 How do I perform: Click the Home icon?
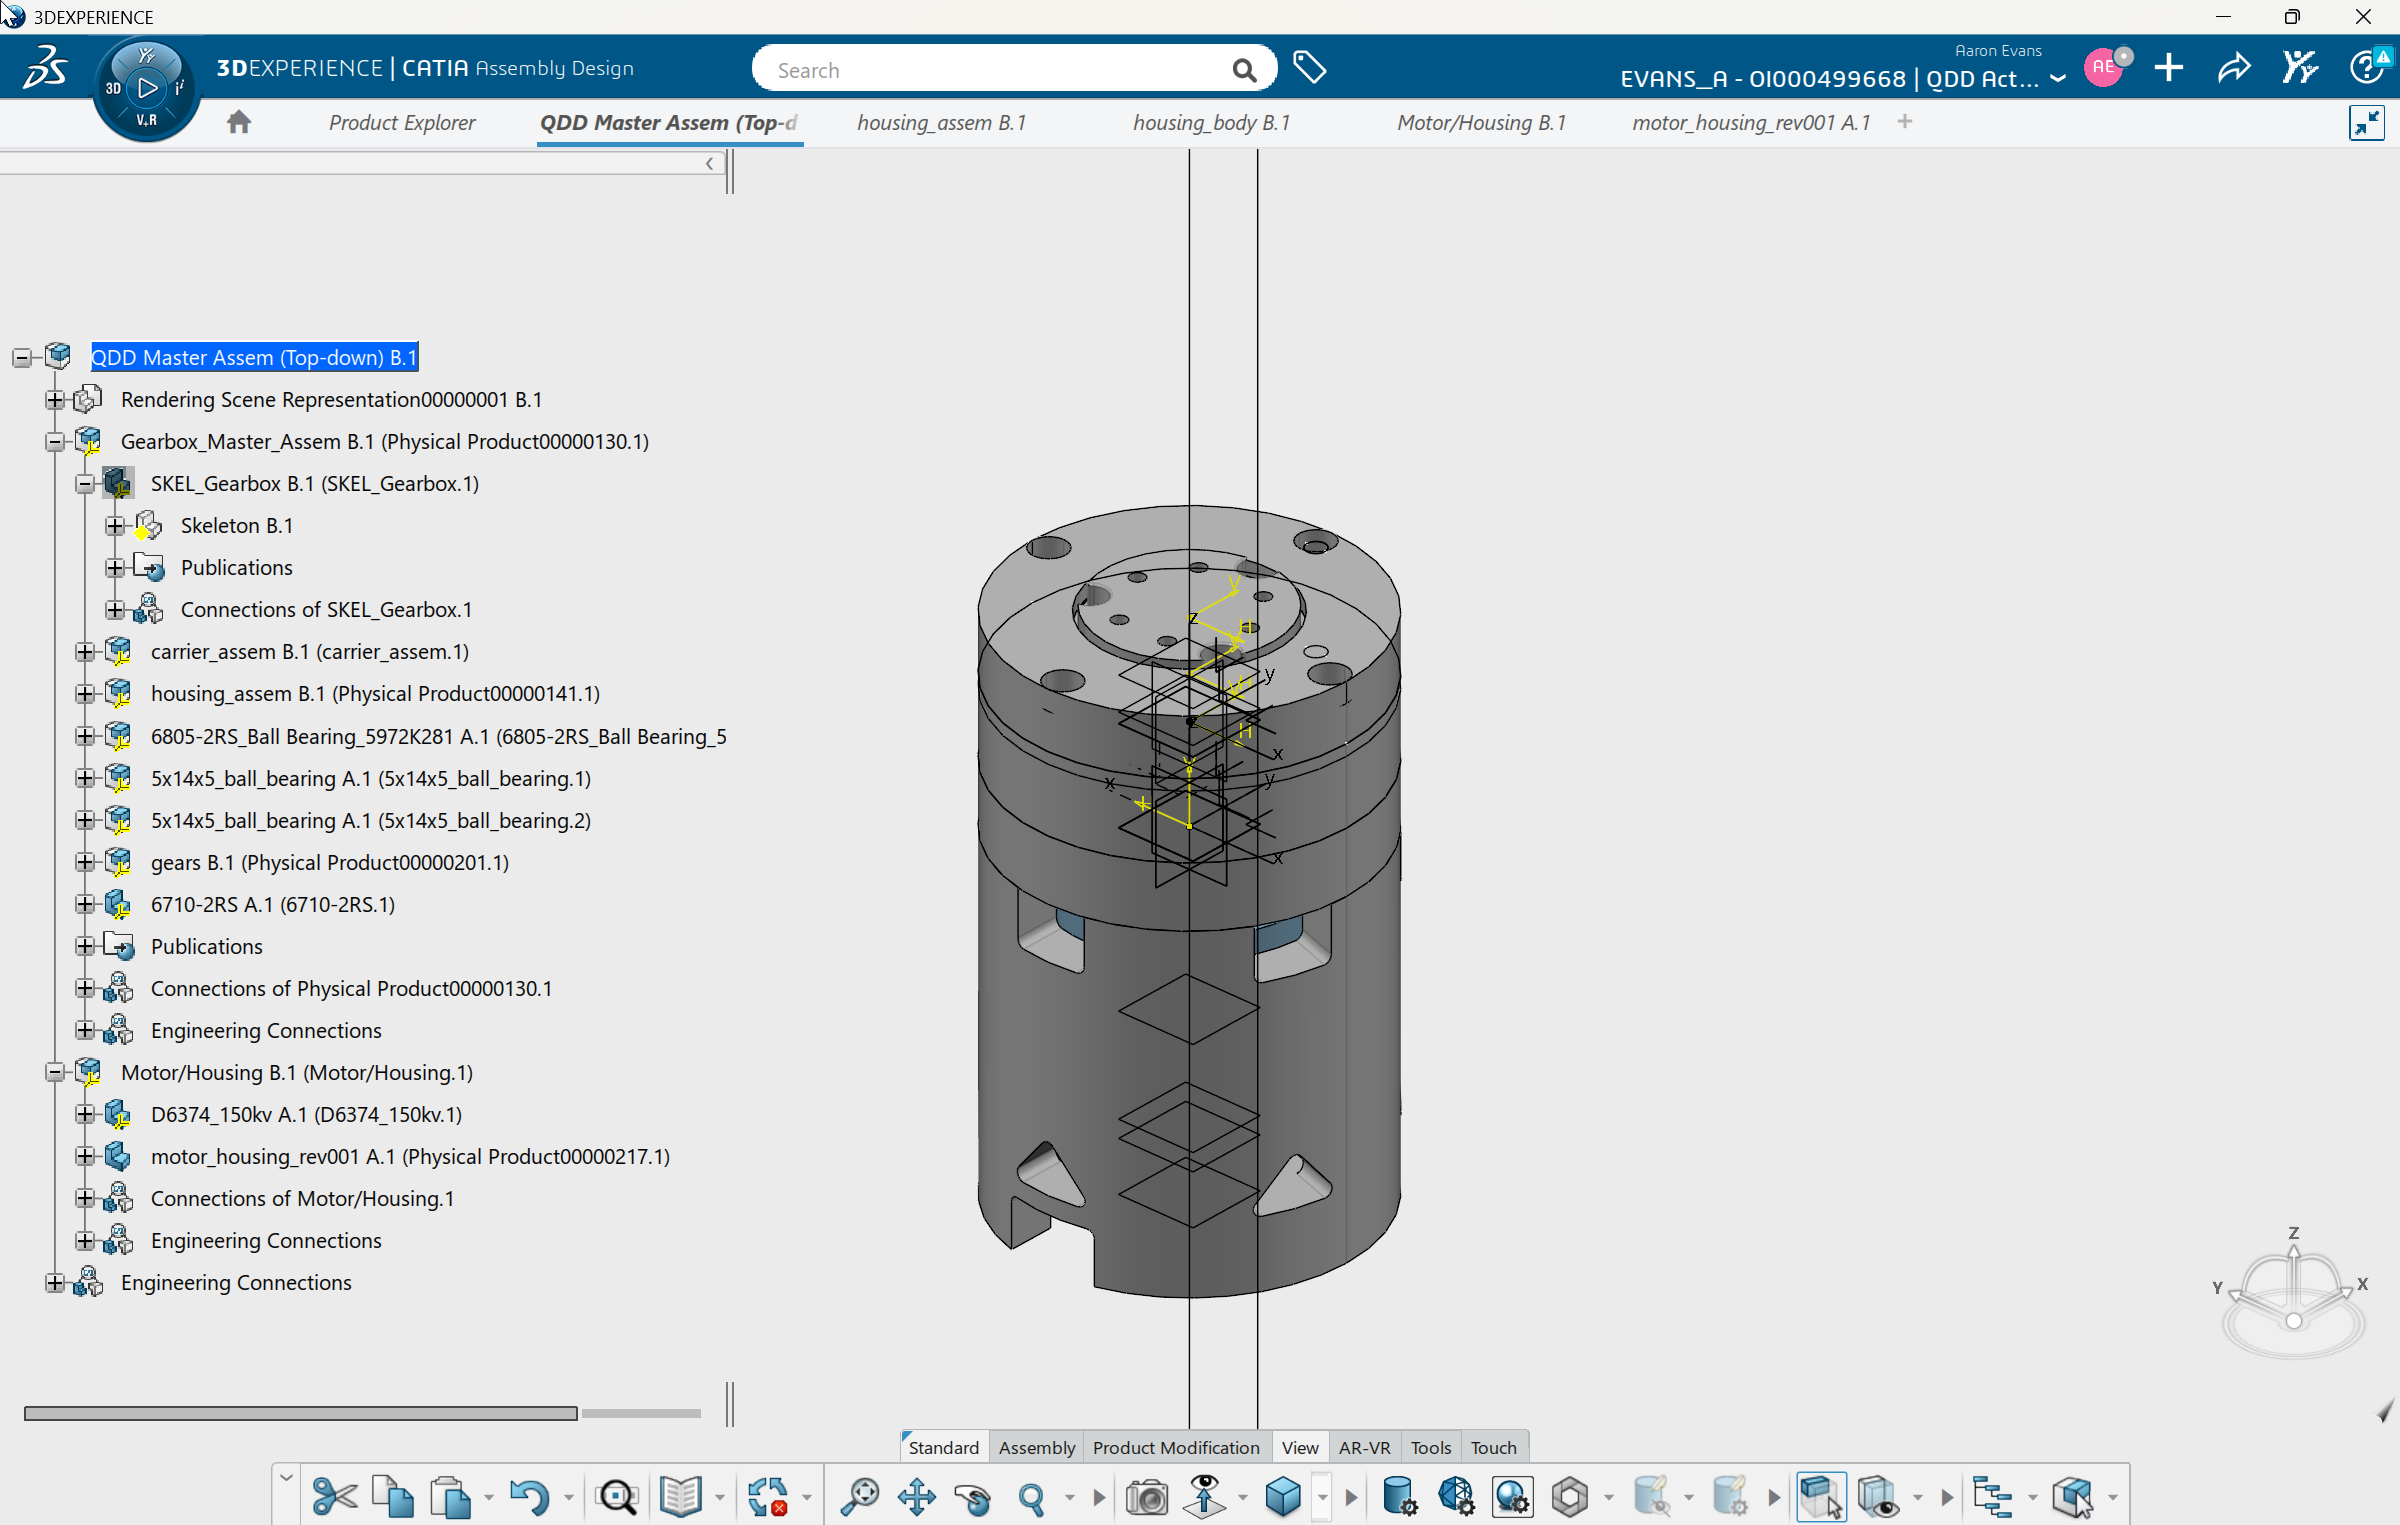click(x=238, y=122)
